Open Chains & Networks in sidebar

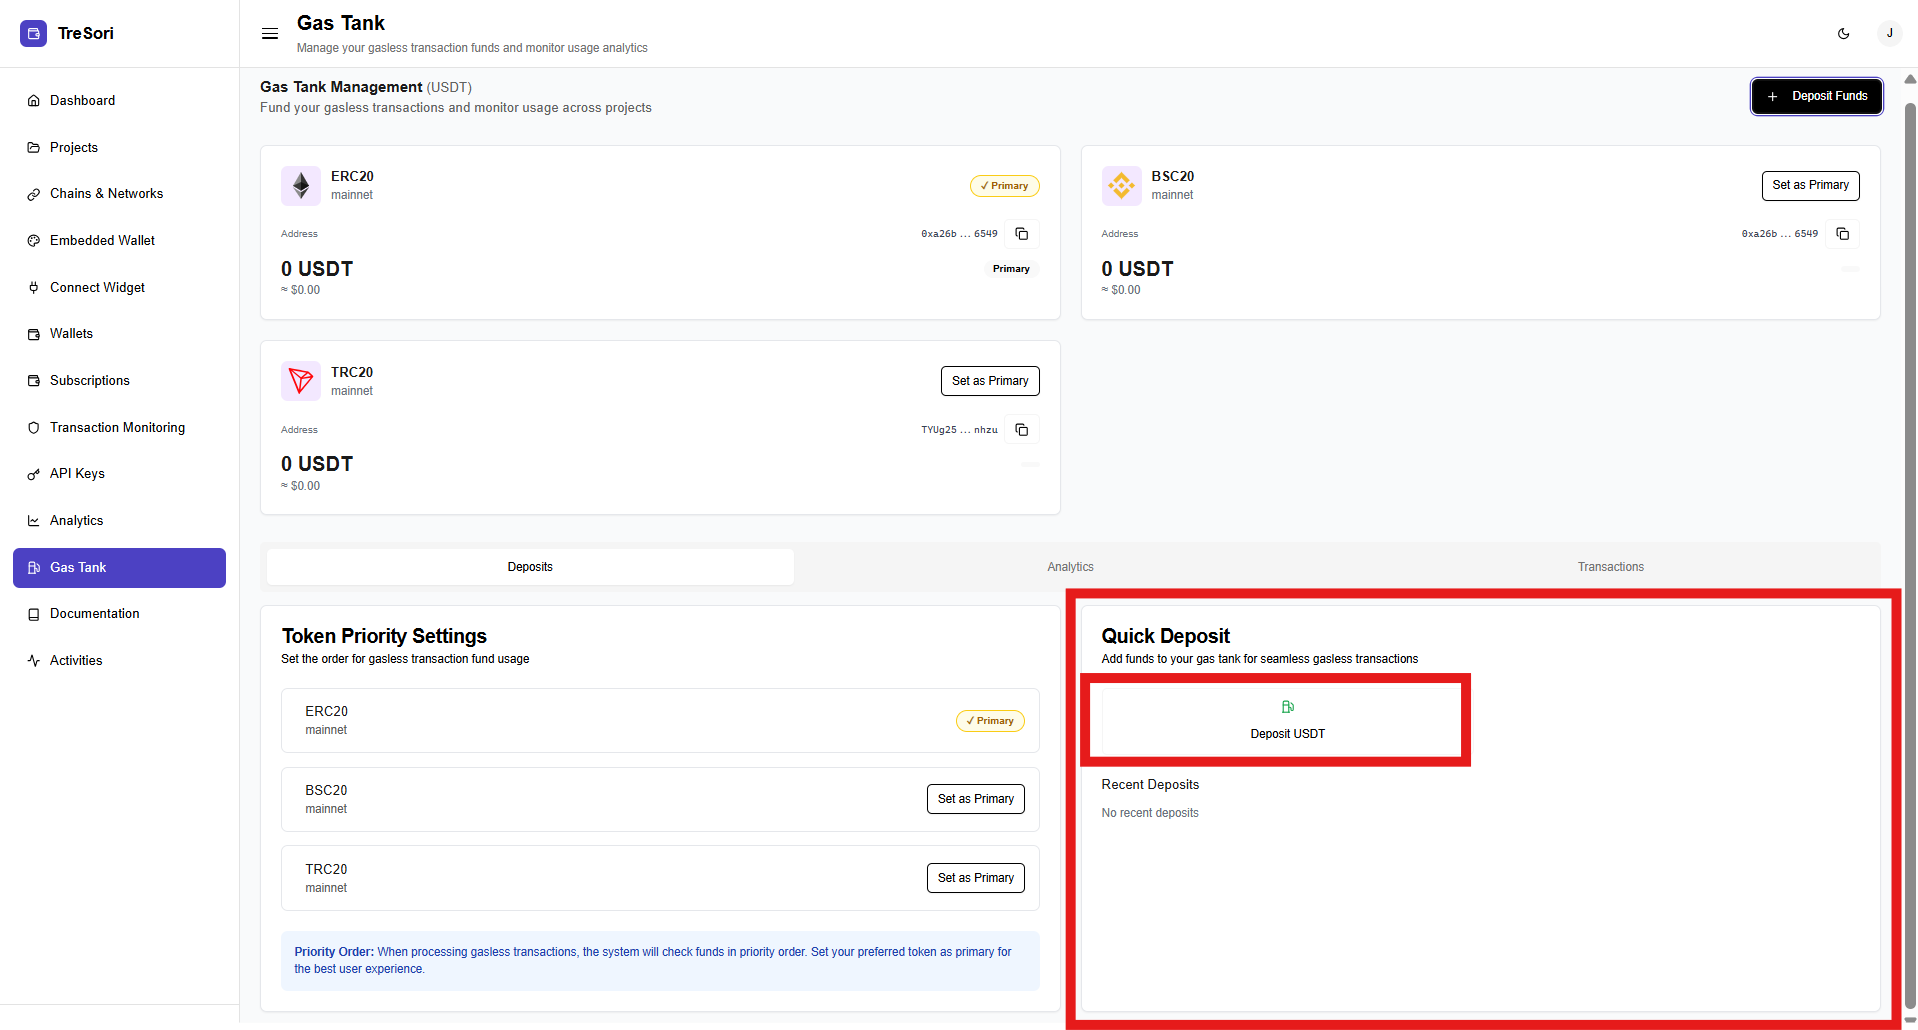(x=106, y=194)
